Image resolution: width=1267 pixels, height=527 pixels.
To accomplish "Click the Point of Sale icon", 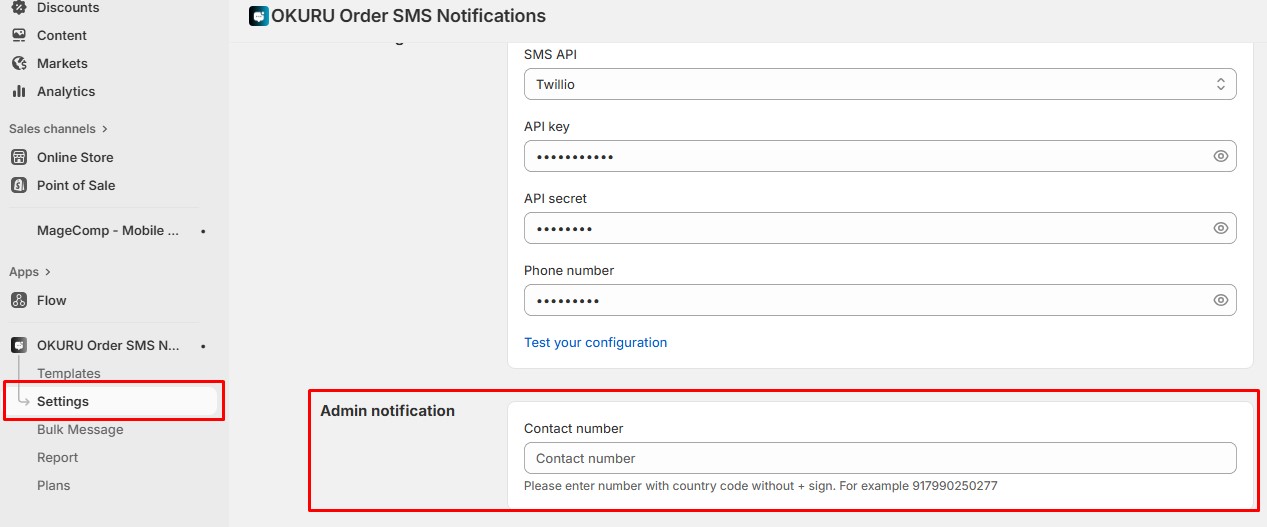I will coord(19,185).
